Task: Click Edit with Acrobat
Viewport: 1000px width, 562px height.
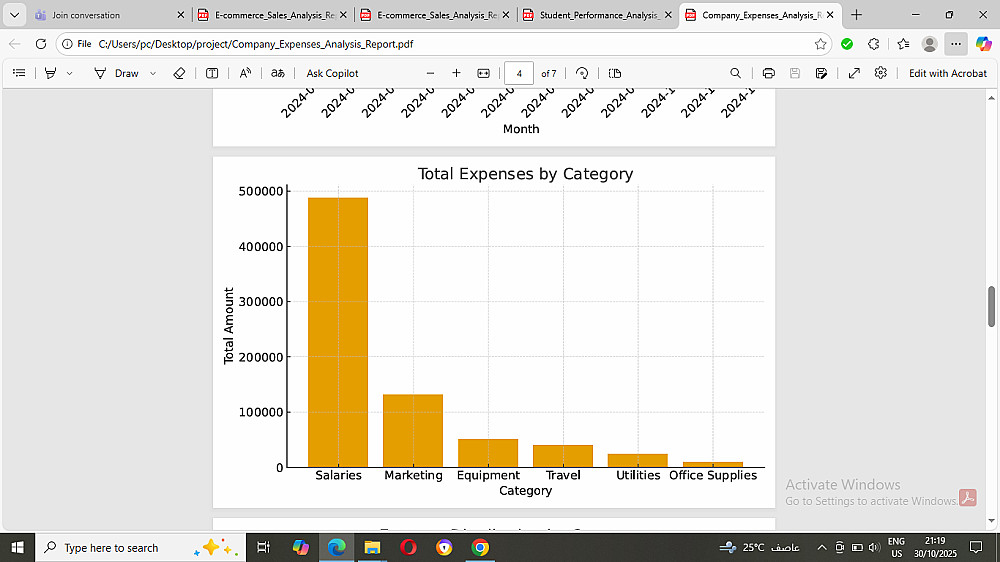Action: pyautogui.click(x=948, y=73)
